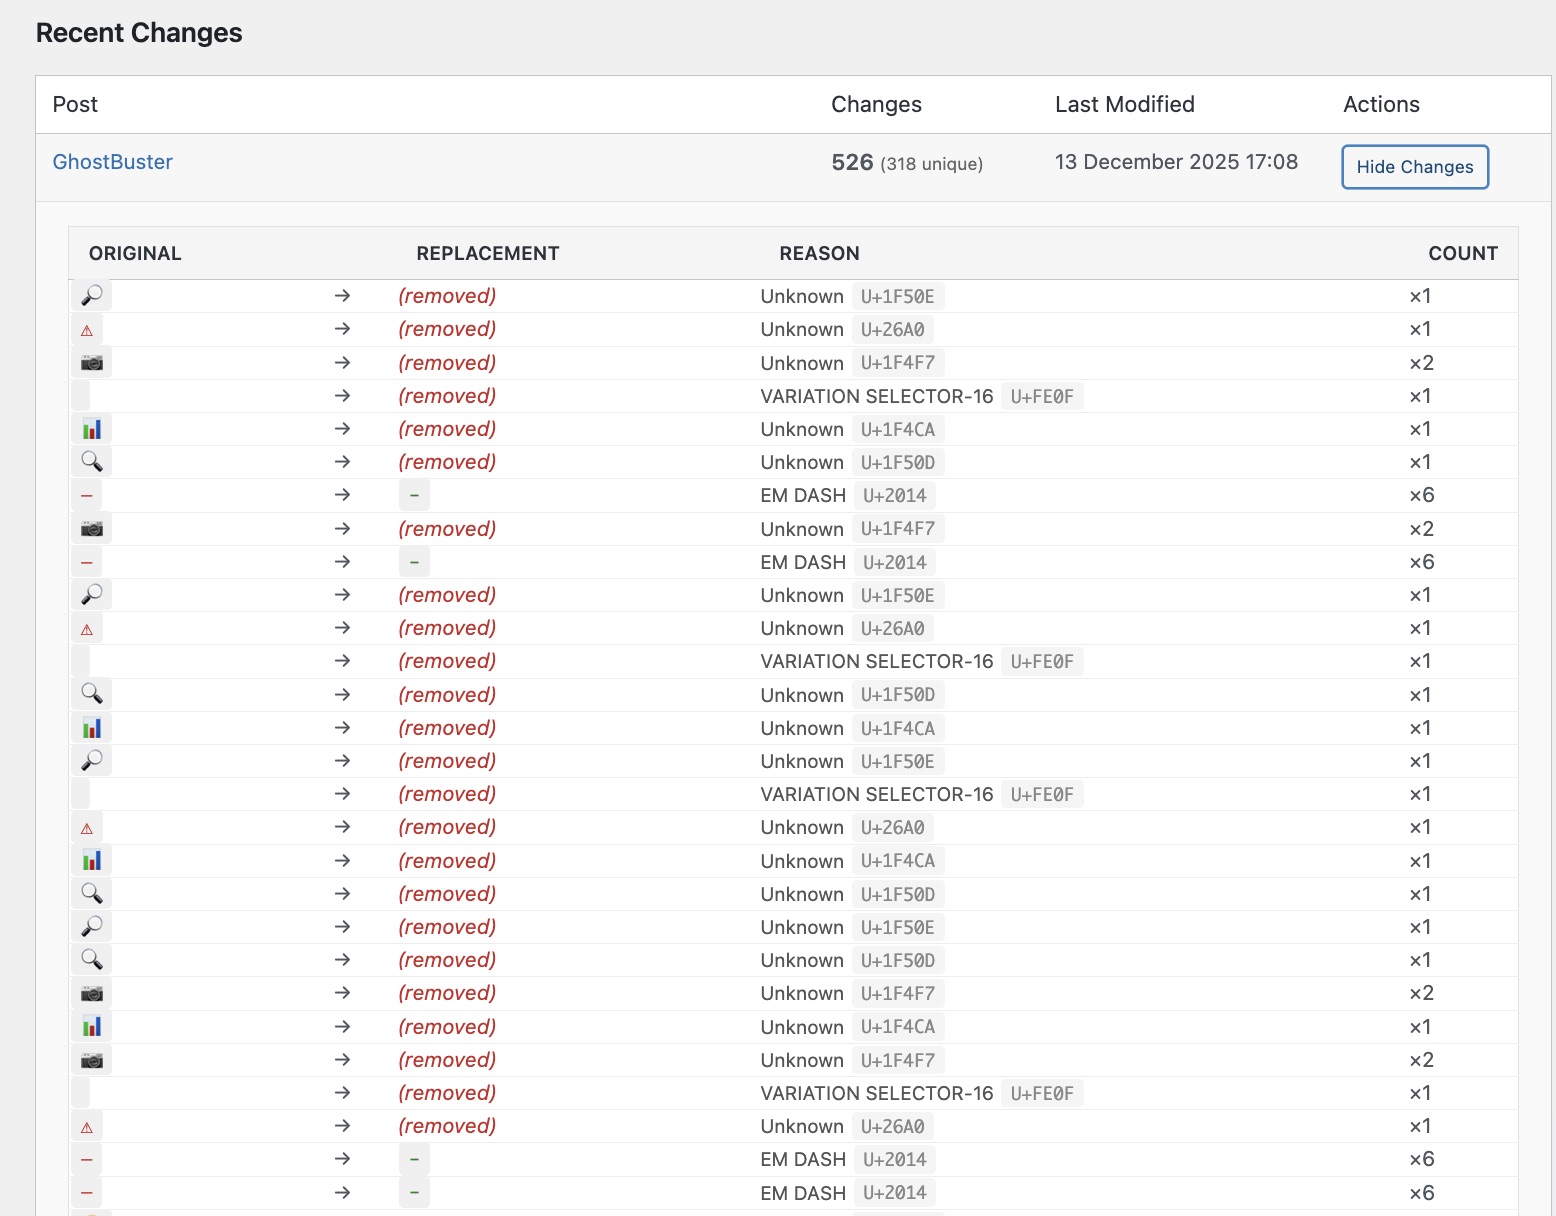Click the COUNT column header
Screen dimensions: 1556x1216
coord(1462,253)
